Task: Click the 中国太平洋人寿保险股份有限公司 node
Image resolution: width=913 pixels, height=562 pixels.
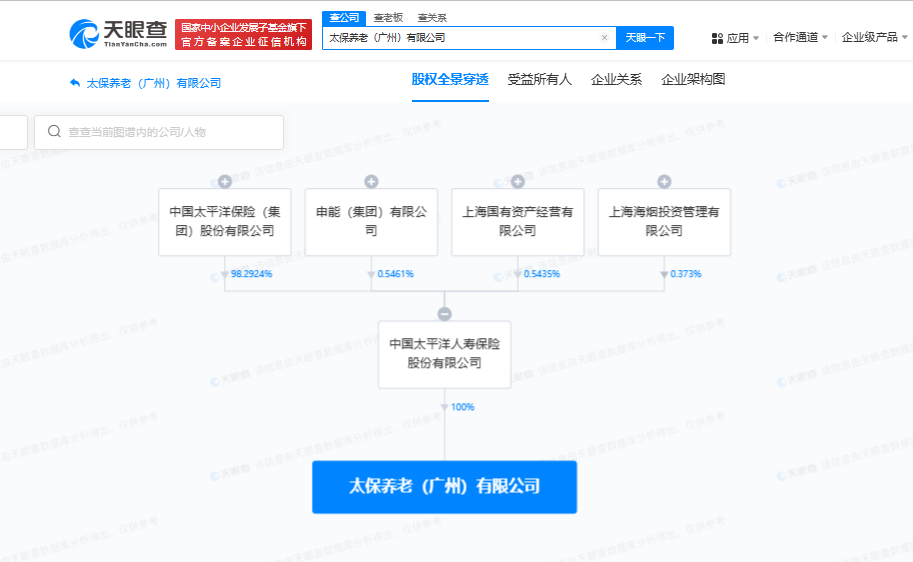Action: click(x=444, y=354)
